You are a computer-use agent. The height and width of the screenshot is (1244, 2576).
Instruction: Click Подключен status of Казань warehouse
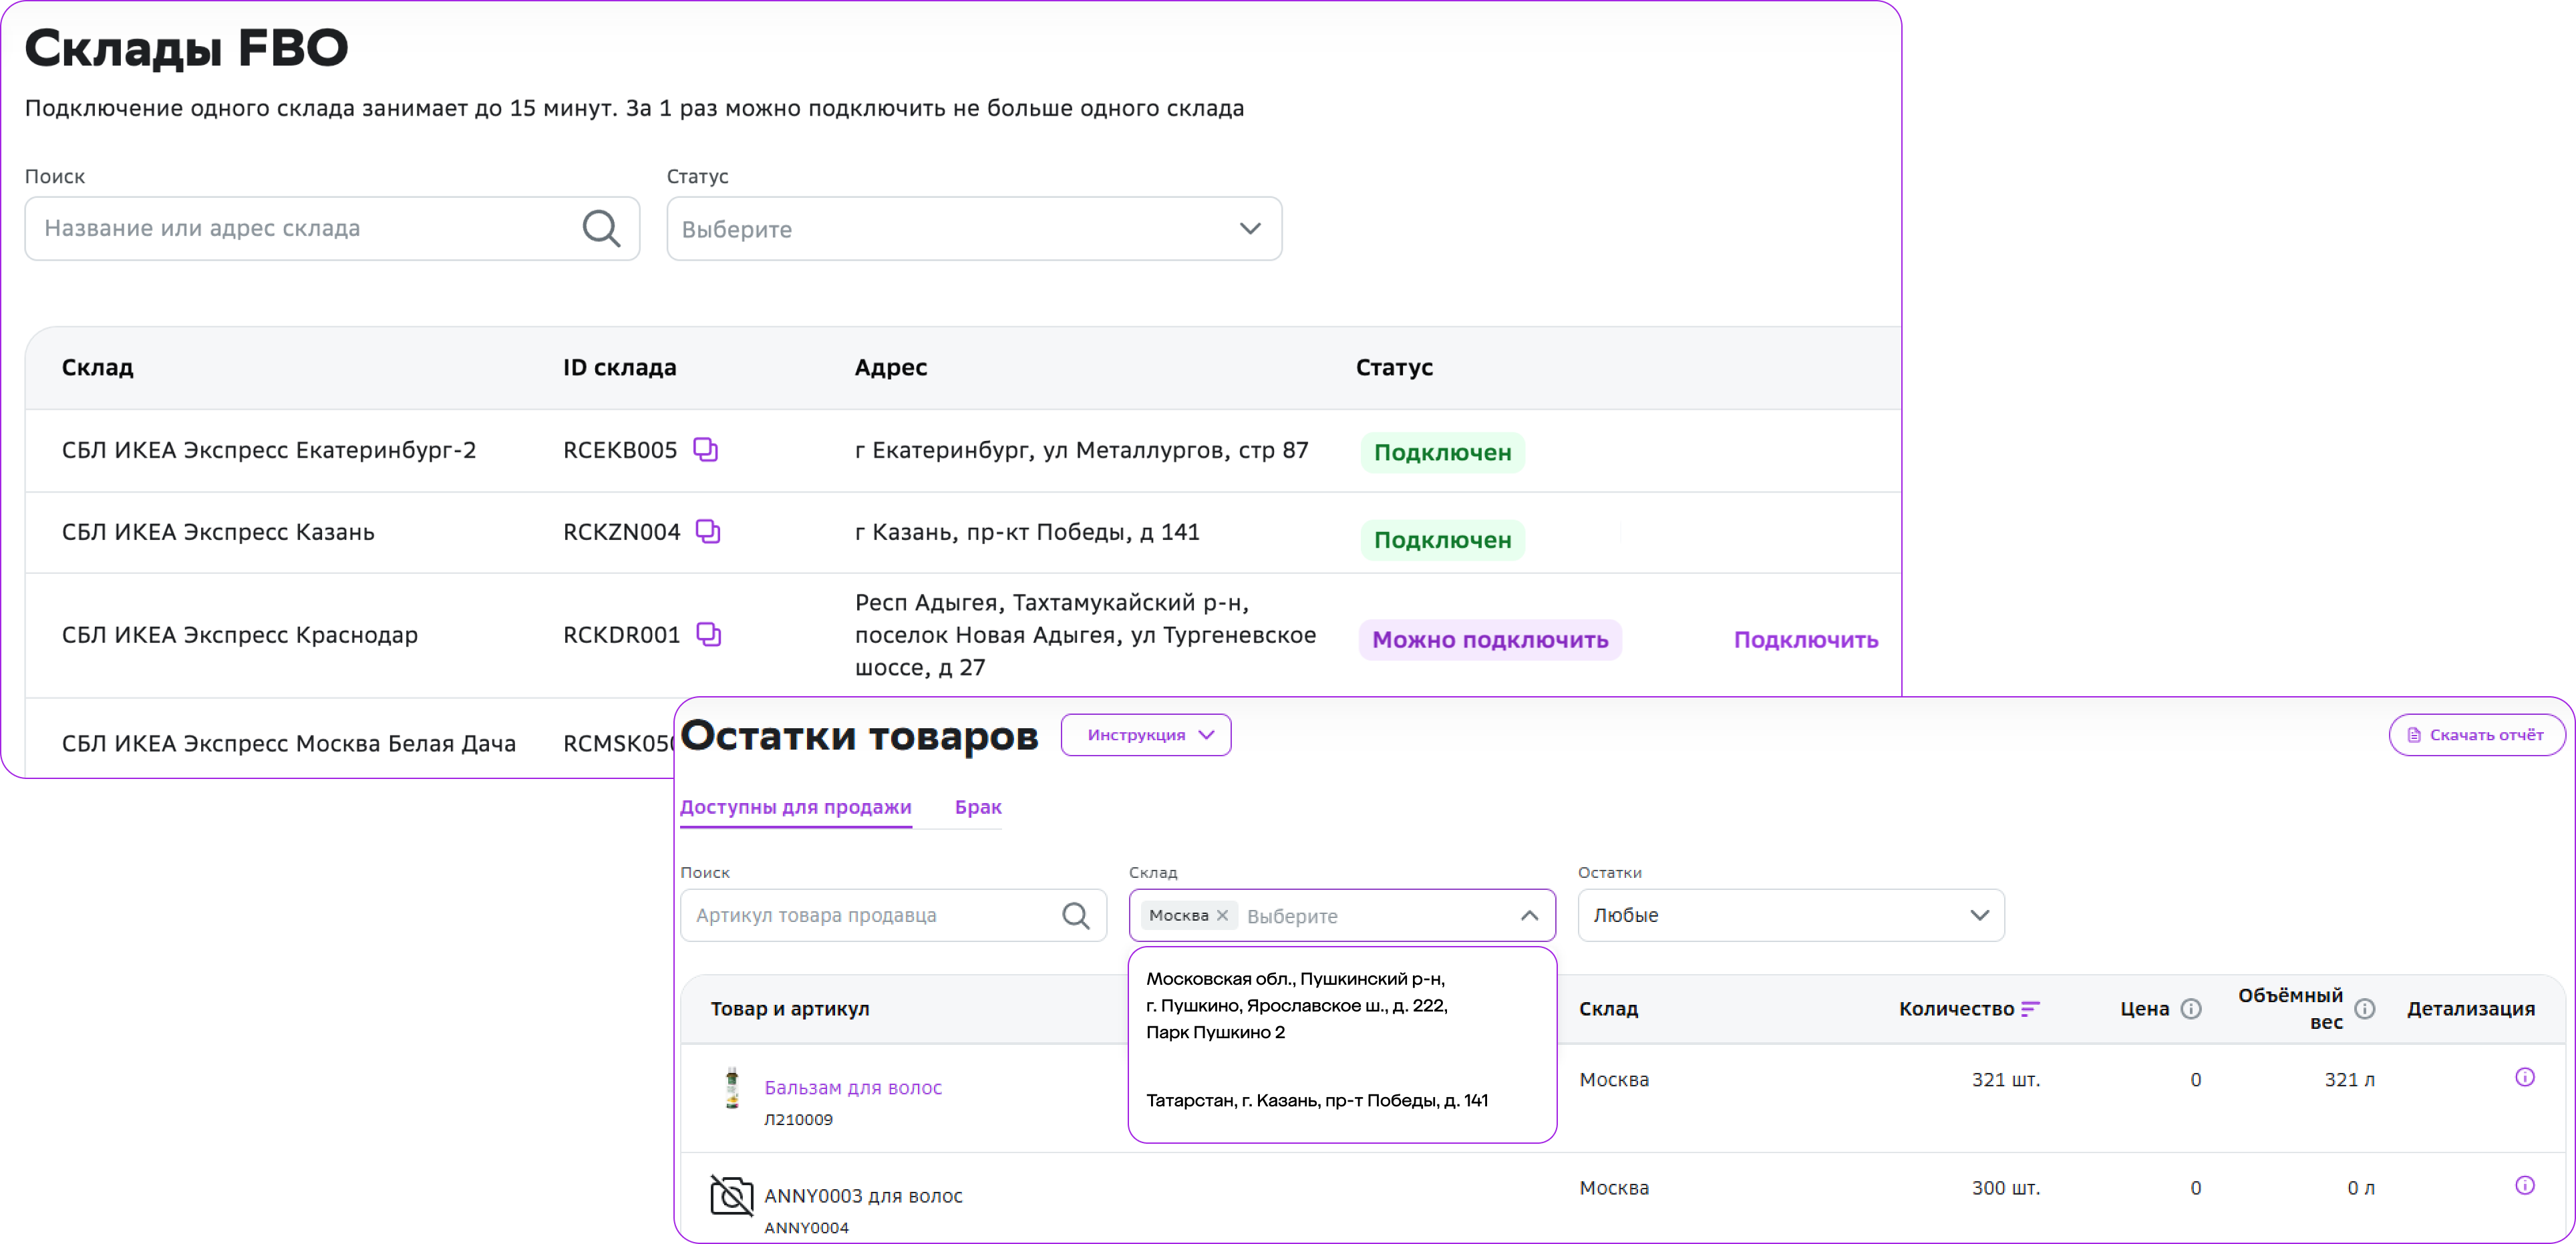click(x=1442, y=540)
